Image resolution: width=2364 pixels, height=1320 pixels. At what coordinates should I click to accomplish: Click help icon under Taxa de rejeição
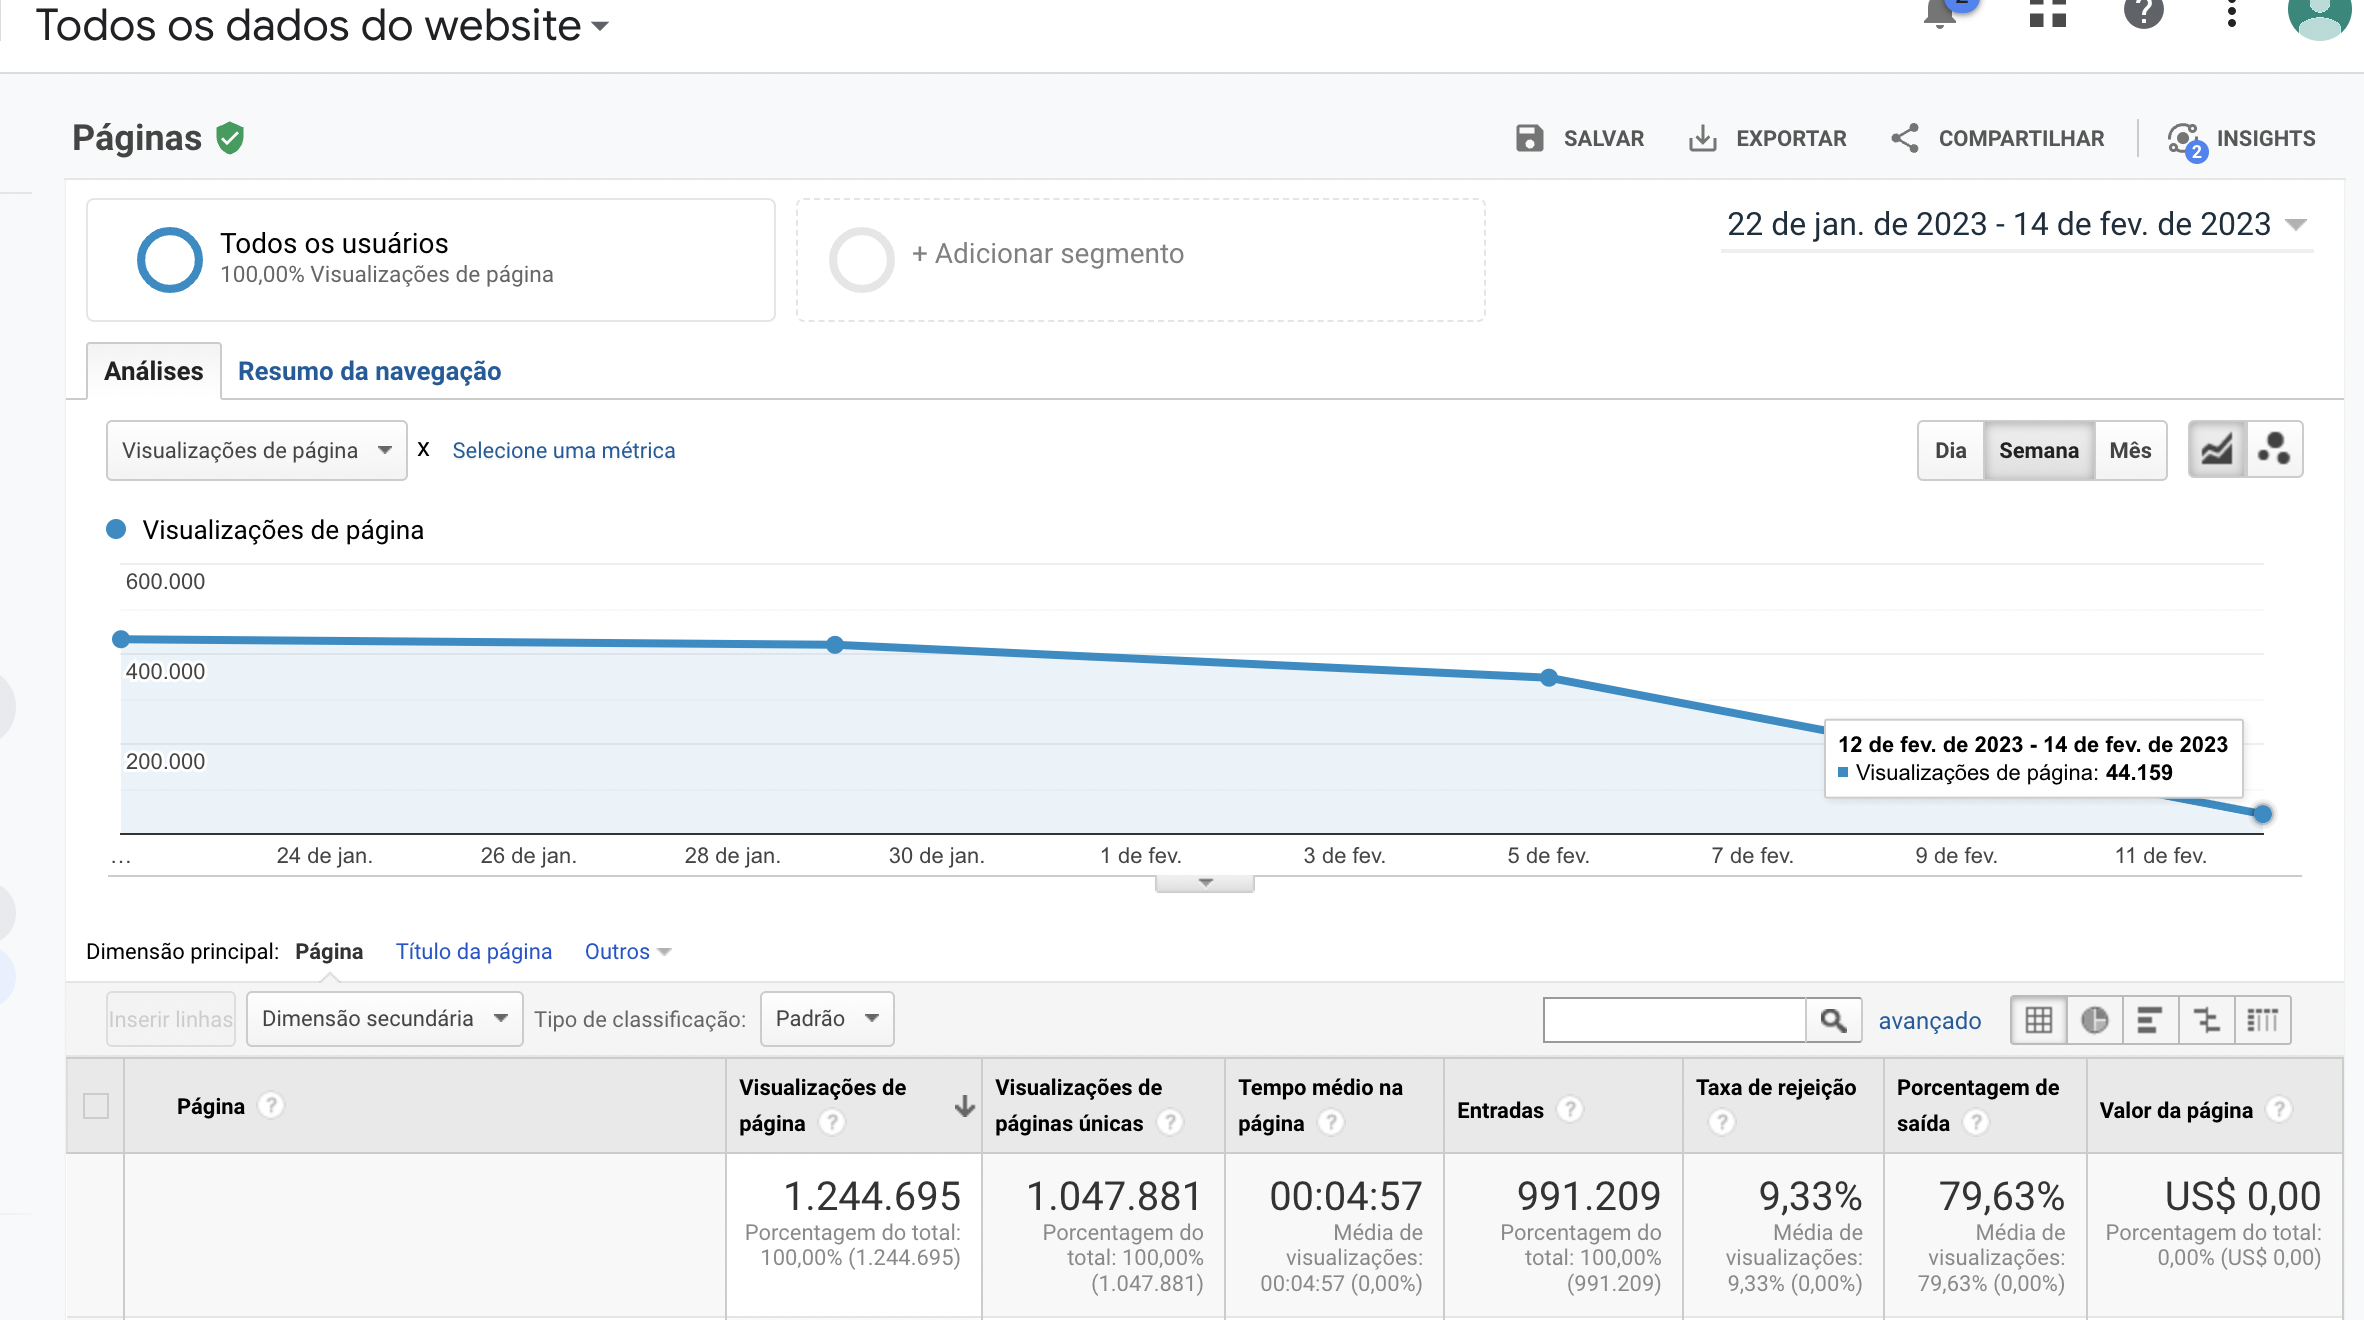(x=1721, y=1123)
